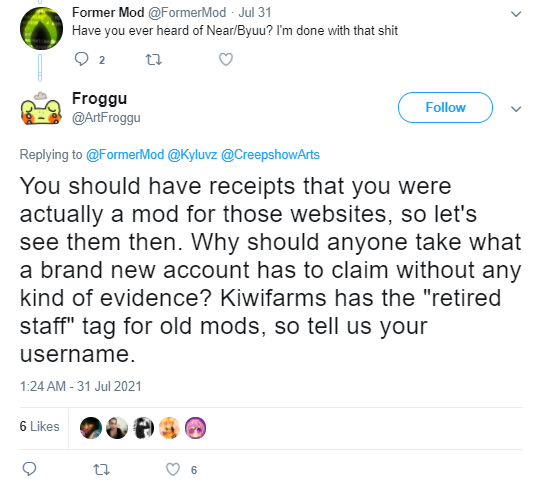View the 6 Likes list

39,427
